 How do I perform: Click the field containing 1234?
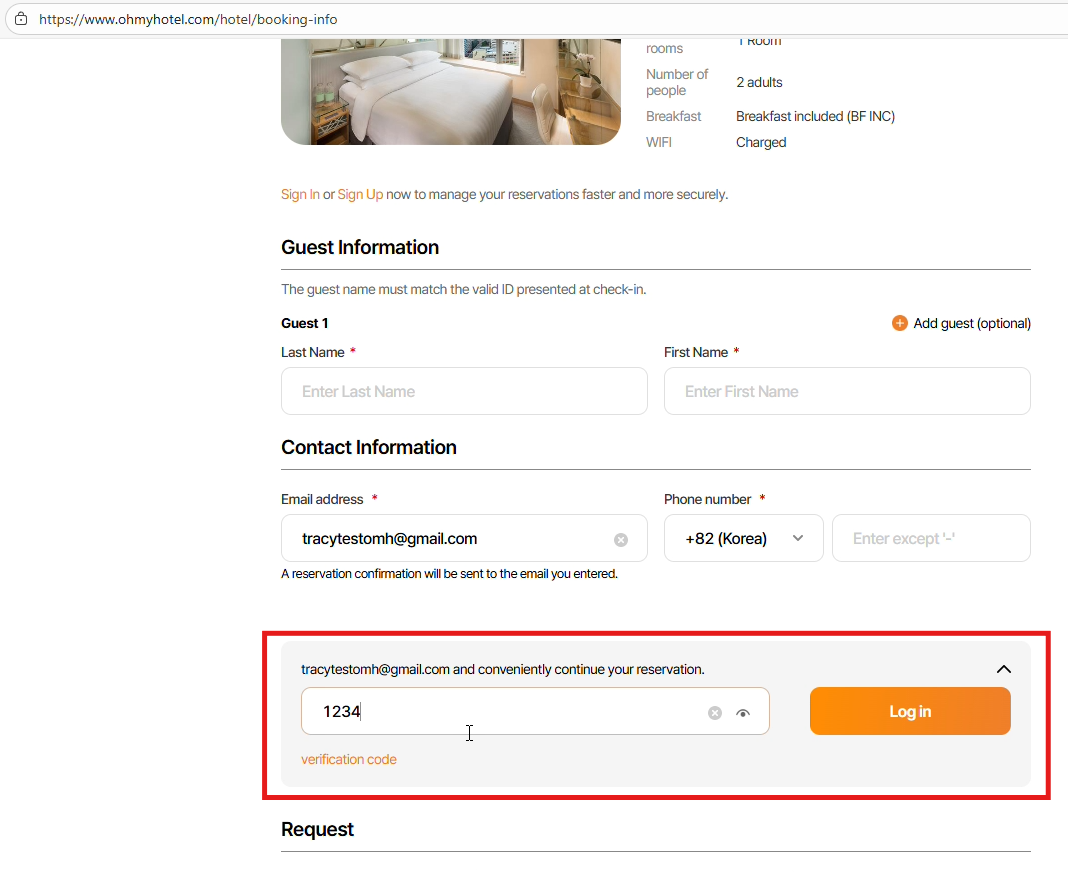click(x=500, y=712)
